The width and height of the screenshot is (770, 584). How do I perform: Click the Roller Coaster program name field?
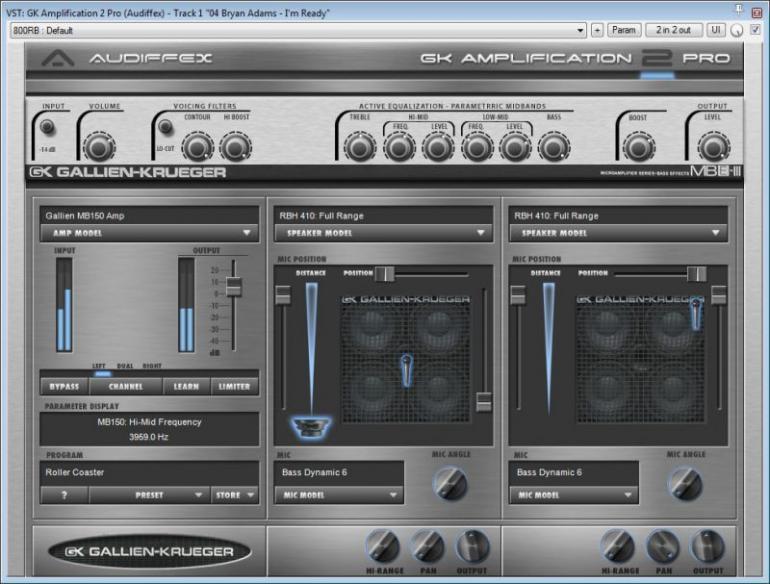point(149,473)
